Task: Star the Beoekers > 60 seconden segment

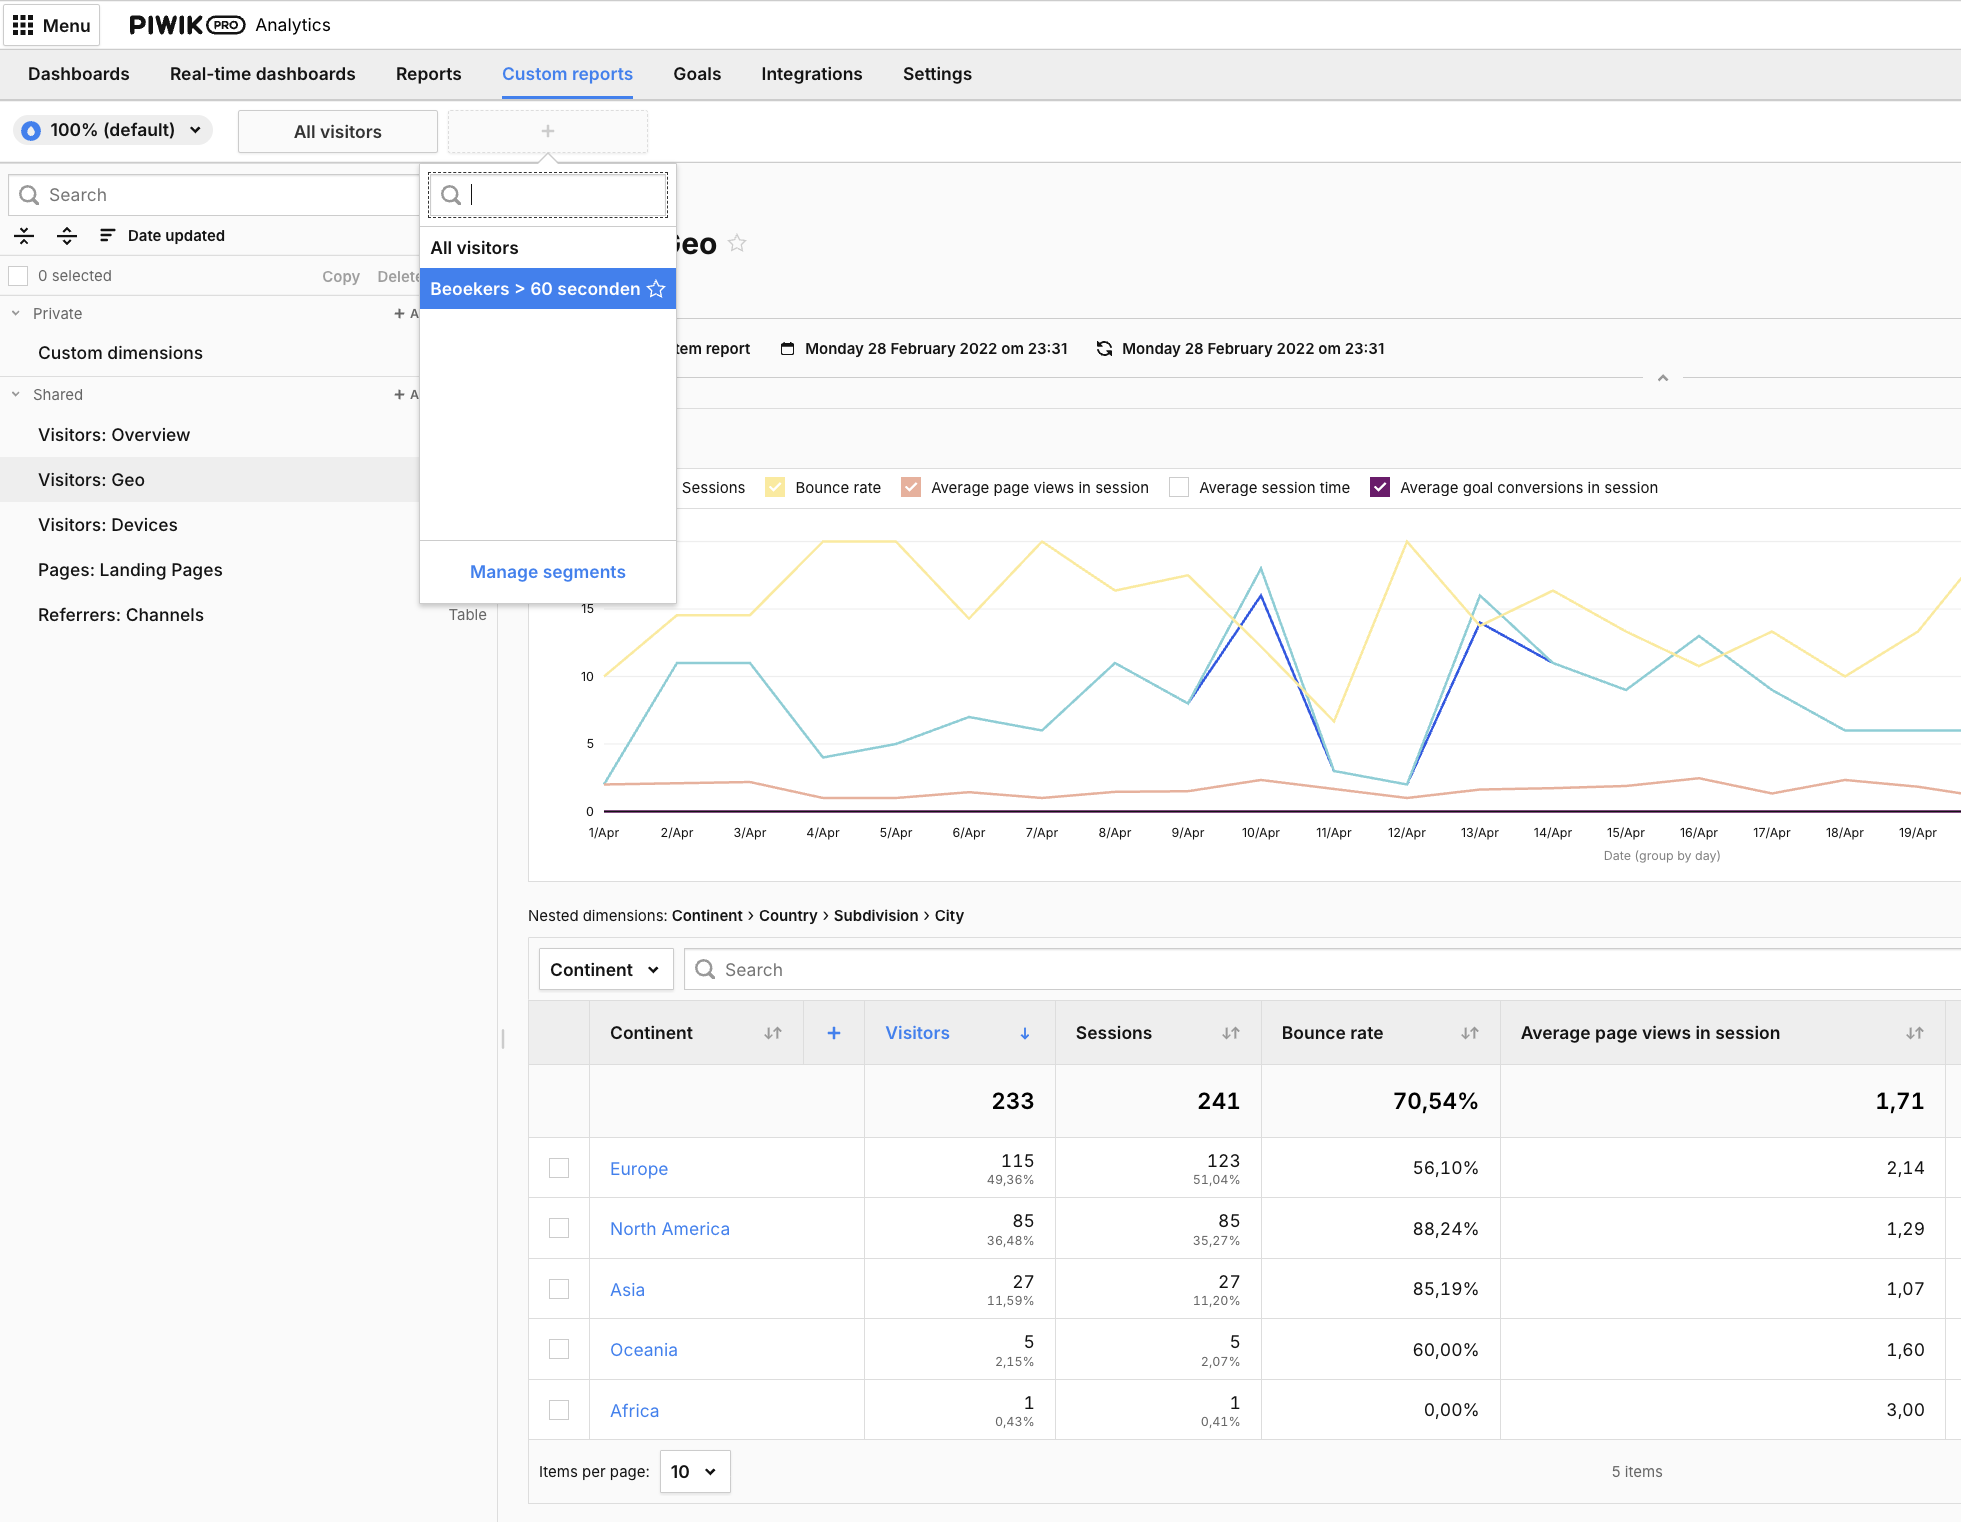Action: point(656,289)
